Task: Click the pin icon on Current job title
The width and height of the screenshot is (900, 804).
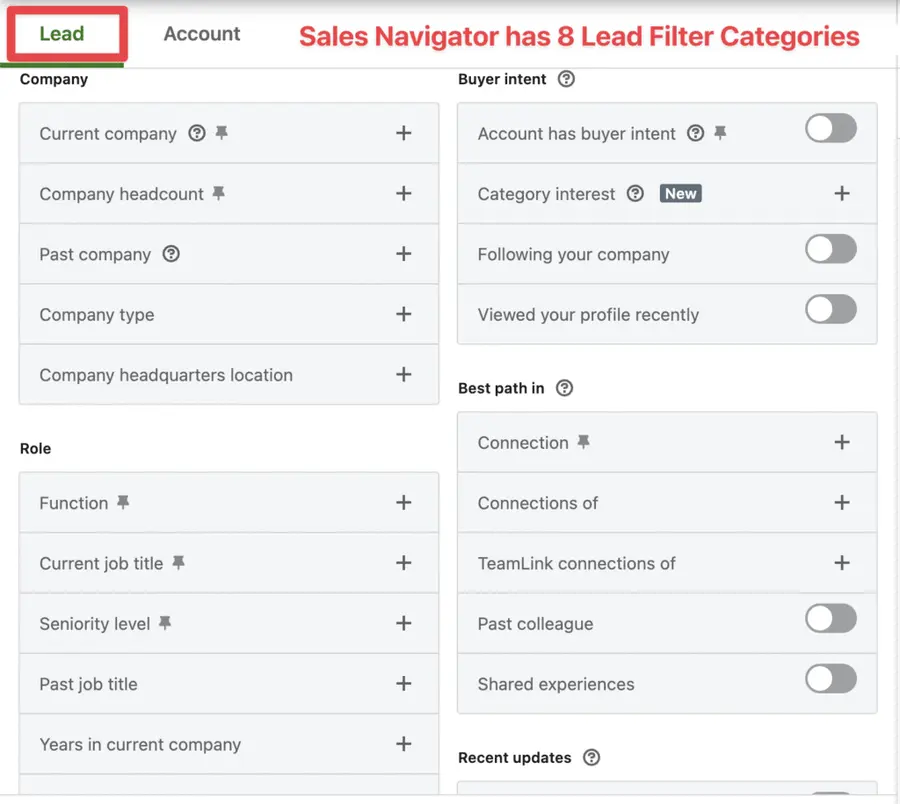Action: click(179, 563)
